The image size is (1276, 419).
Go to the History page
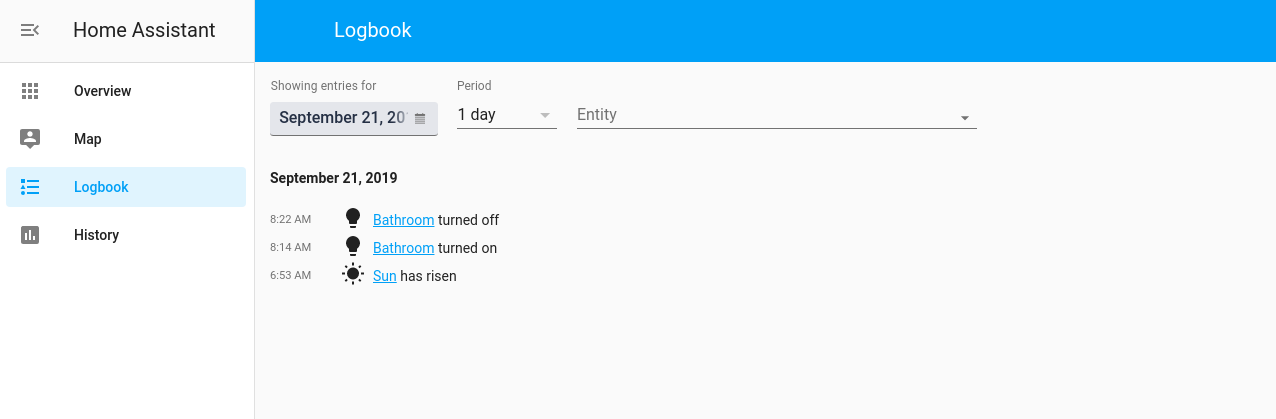click(126, 235)
